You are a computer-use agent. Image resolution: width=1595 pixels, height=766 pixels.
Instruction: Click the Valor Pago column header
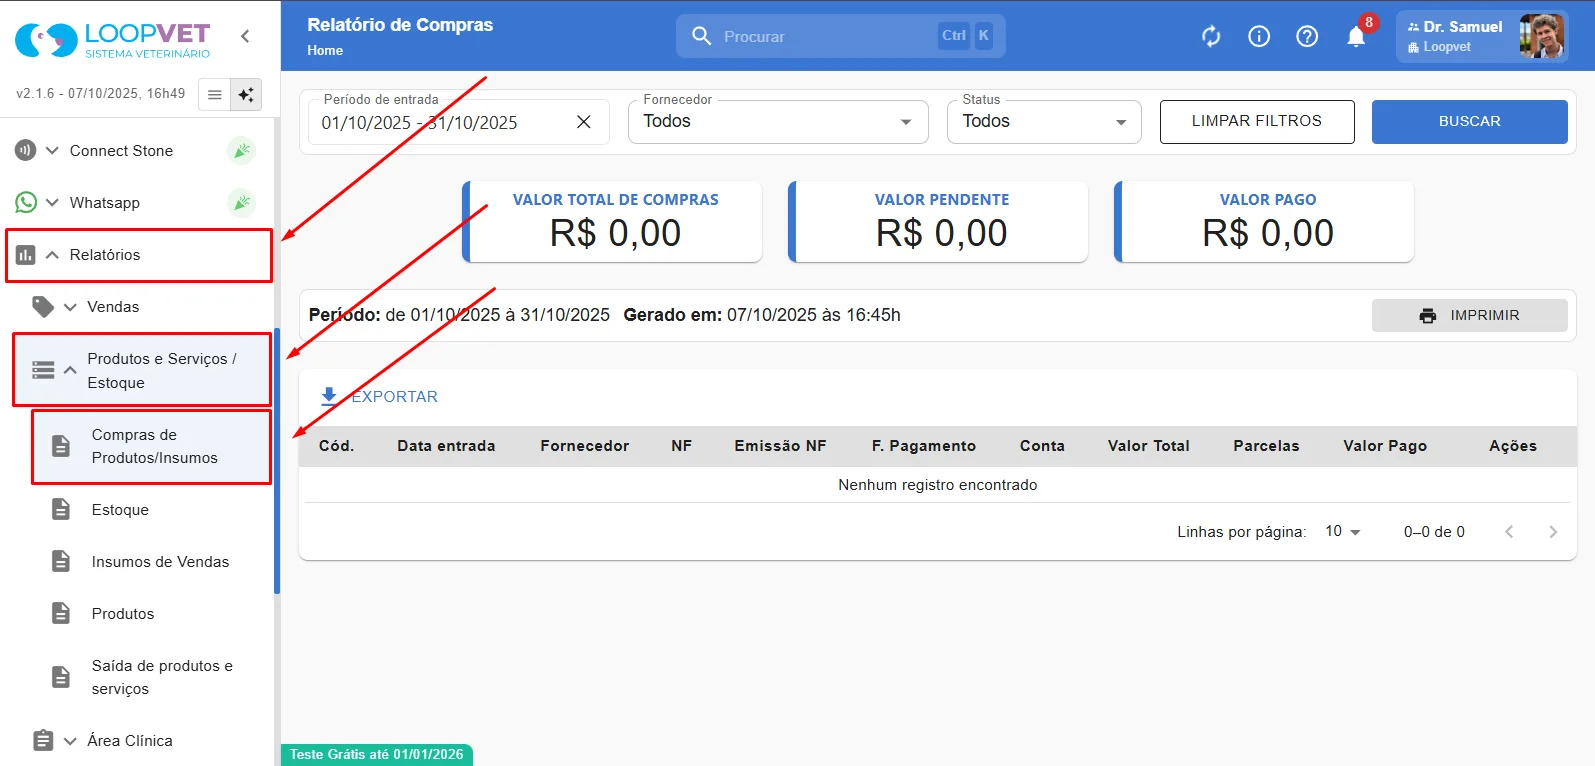pos(1385,446)
